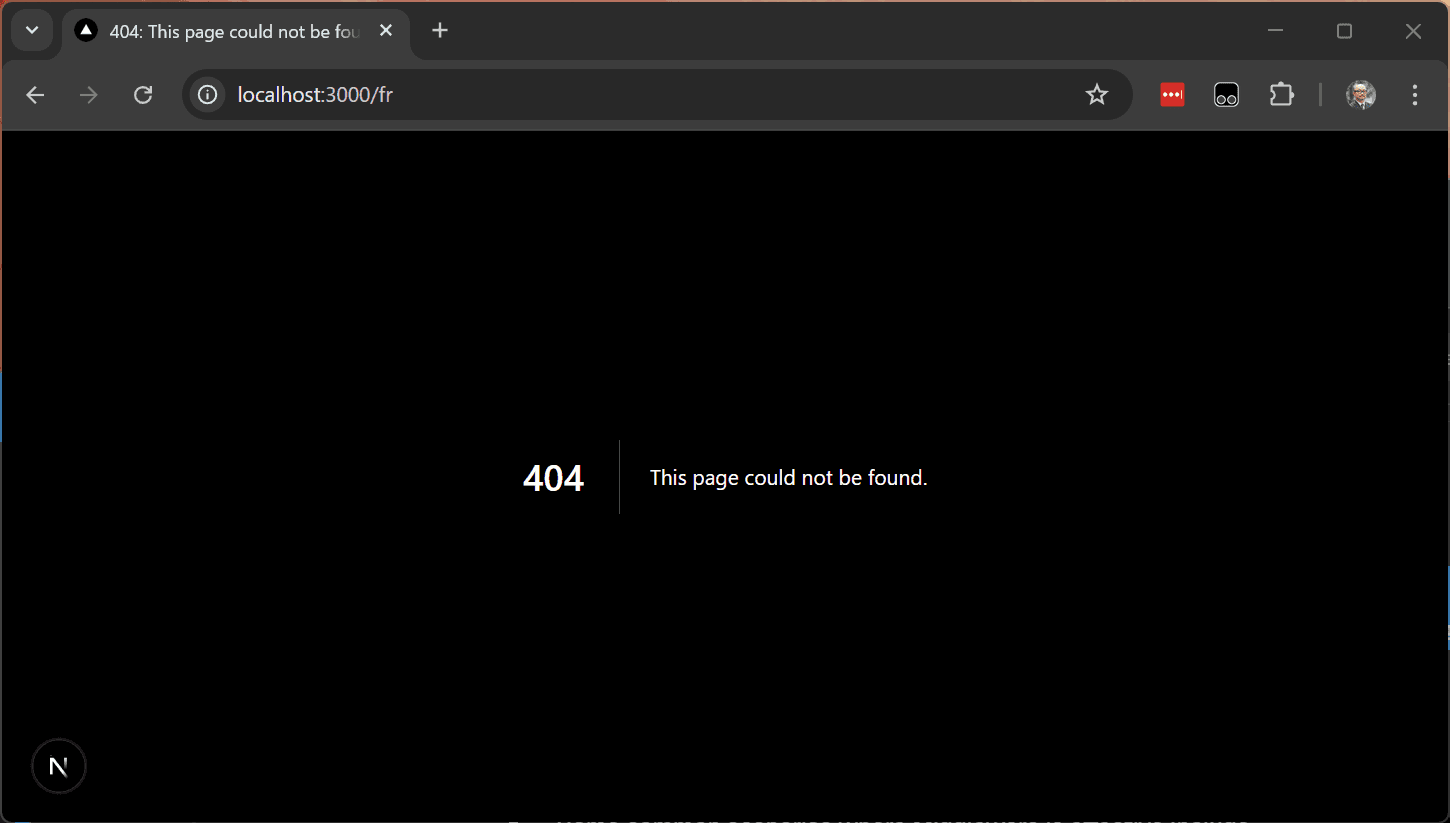Expand the tab search dropdown
Viewport: 1450px width, 823px height.
click(x=32, y=31)
